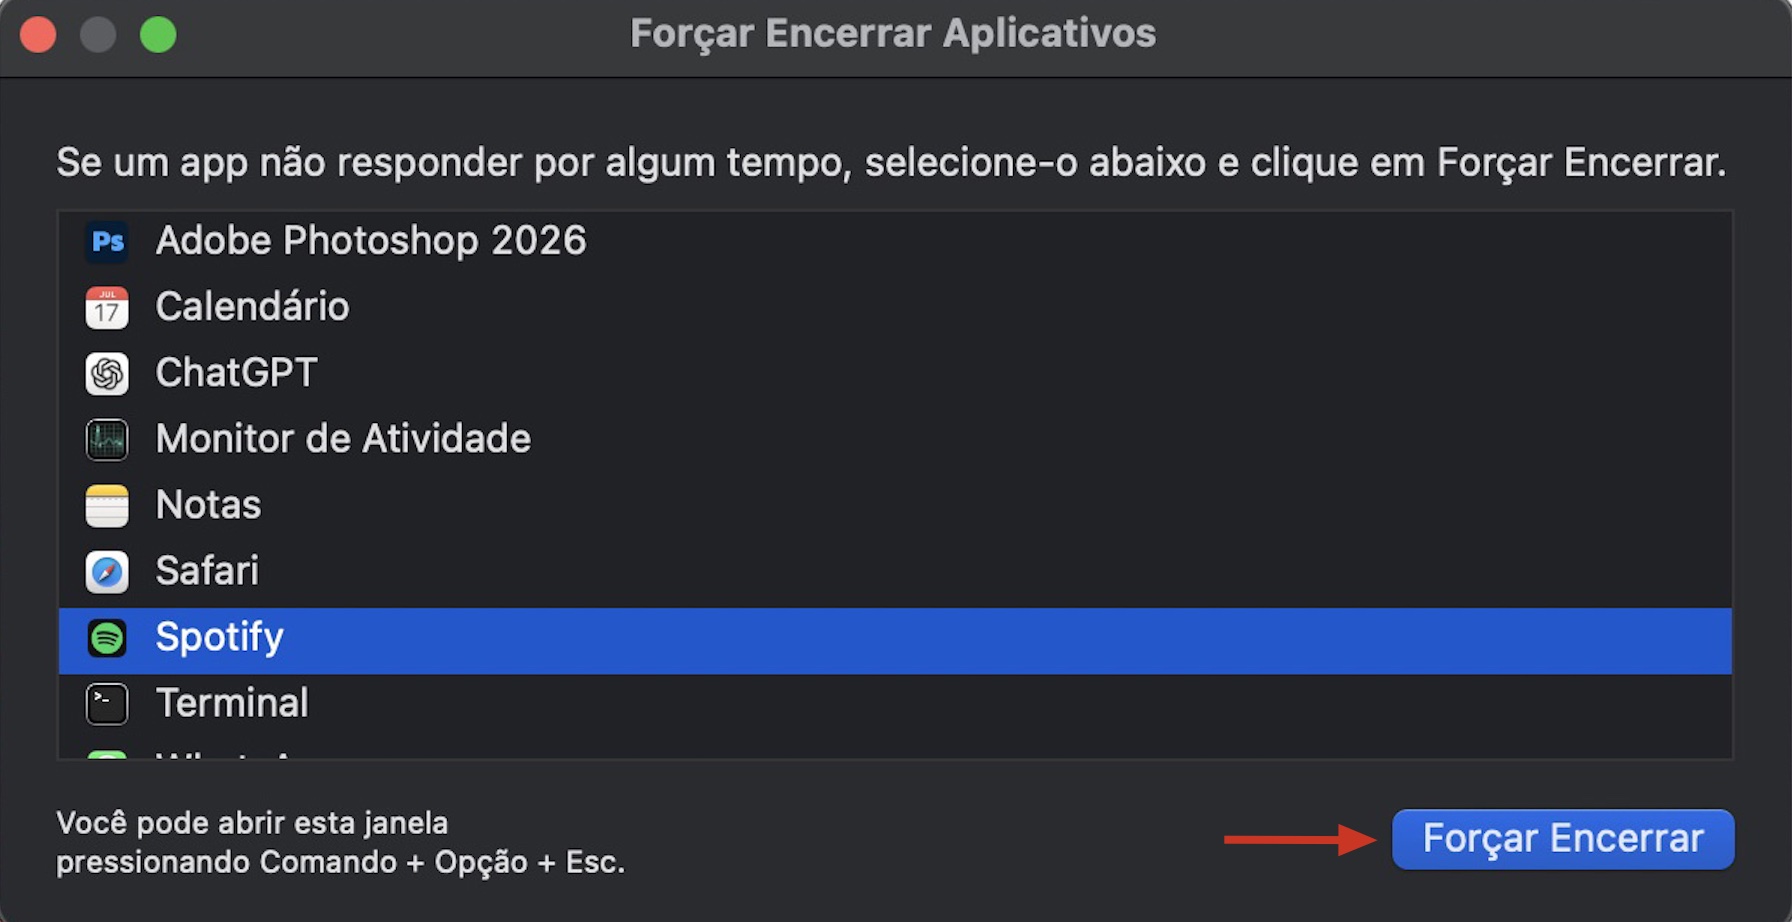Click the Monitor de Atividade app icon
This screenshot has height=922, width=1792.
tap(107, 439)
